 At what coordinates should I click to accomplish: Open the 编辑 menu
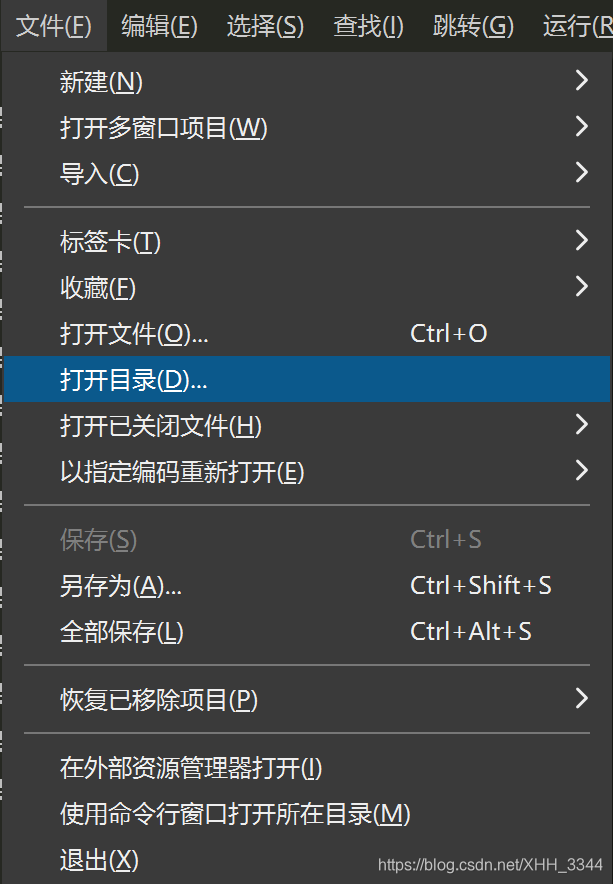click(x=158, y=26)
